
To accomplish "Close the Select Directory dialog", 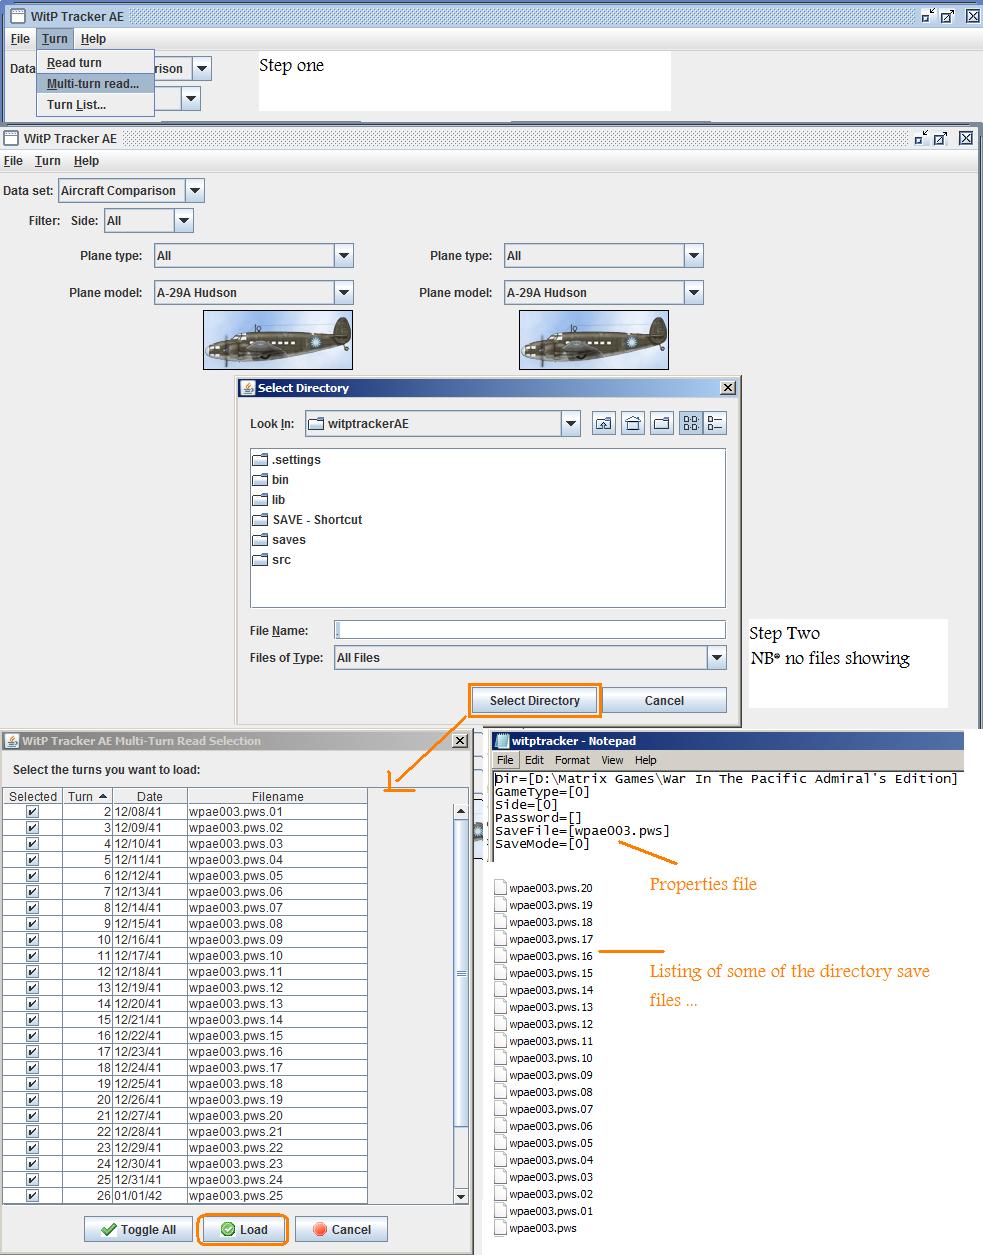I will pyautogui.click(x=728, y=388).
